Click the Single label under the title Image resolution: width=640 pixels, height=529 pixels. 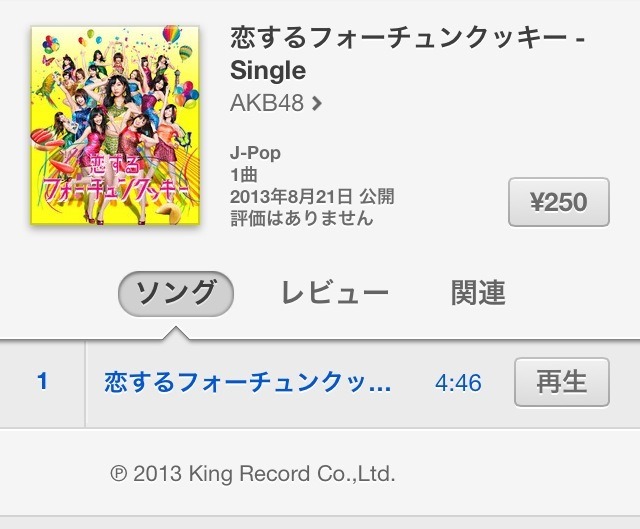(268, 71)
